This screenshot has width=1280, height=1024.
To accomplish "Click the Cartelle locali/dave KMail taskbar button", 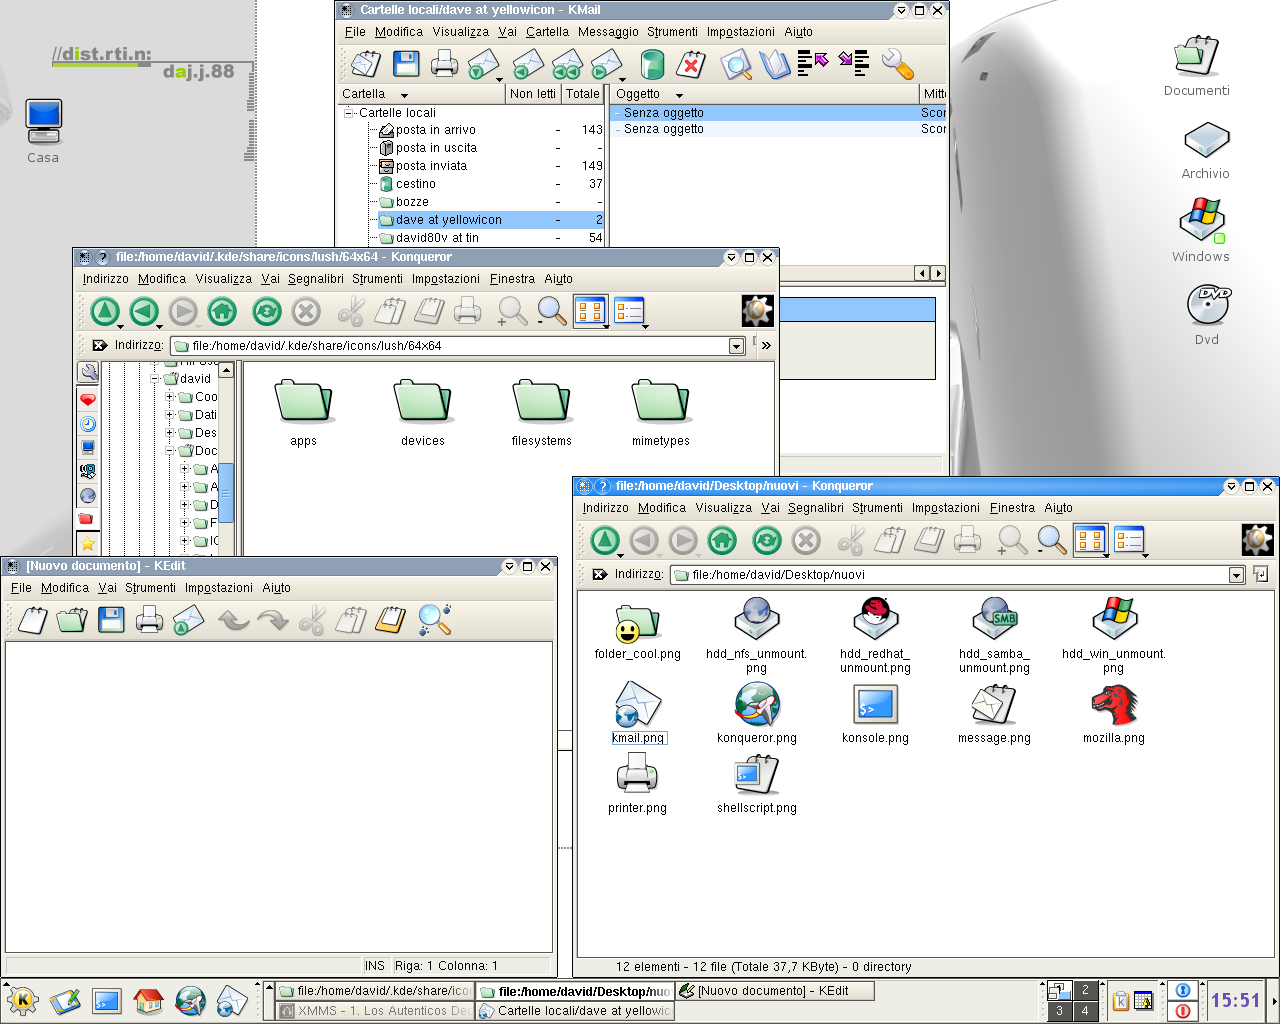I will tap(575, 1011).
